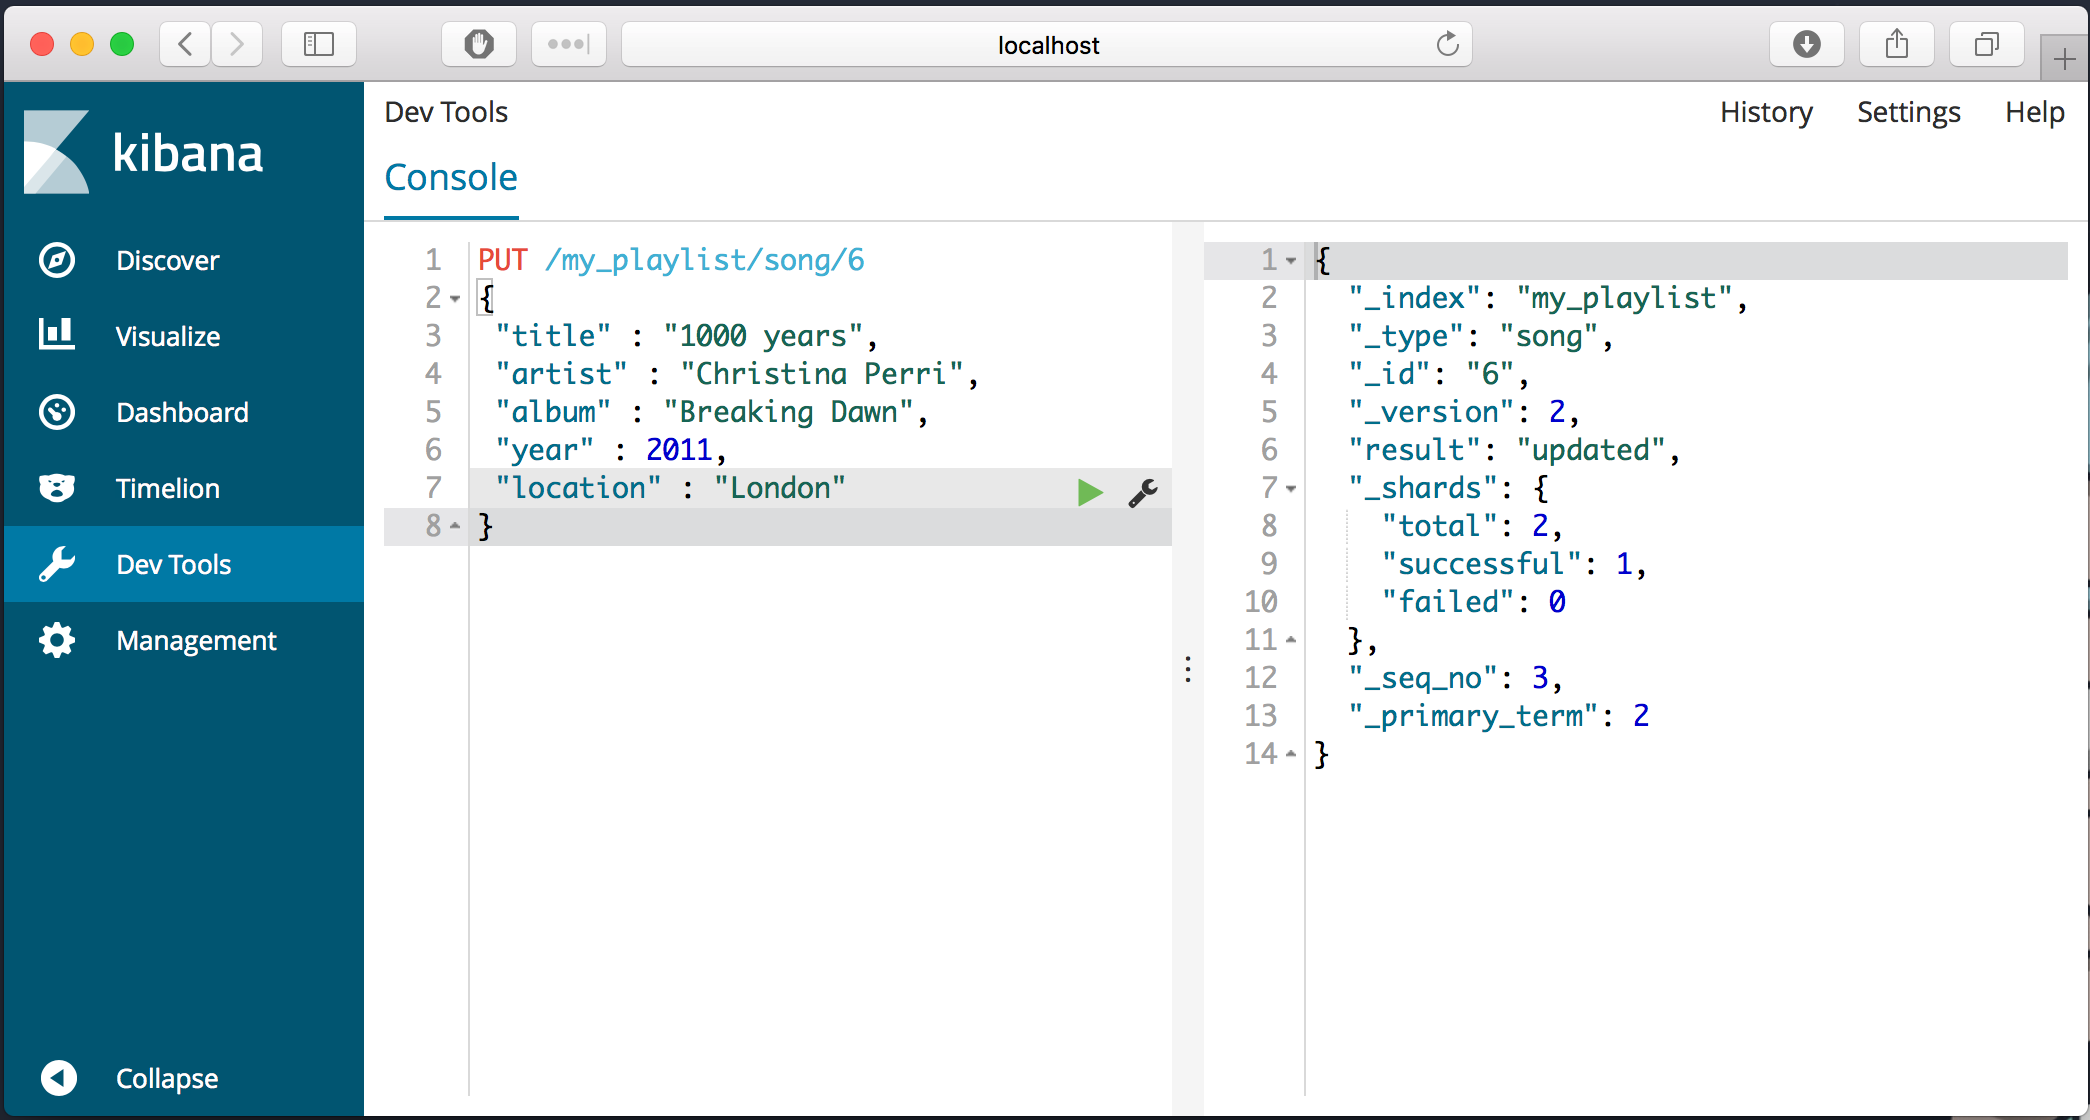Open the Dashboard section
This screenshot has width=2090, height=1120.
coord(182,412)
